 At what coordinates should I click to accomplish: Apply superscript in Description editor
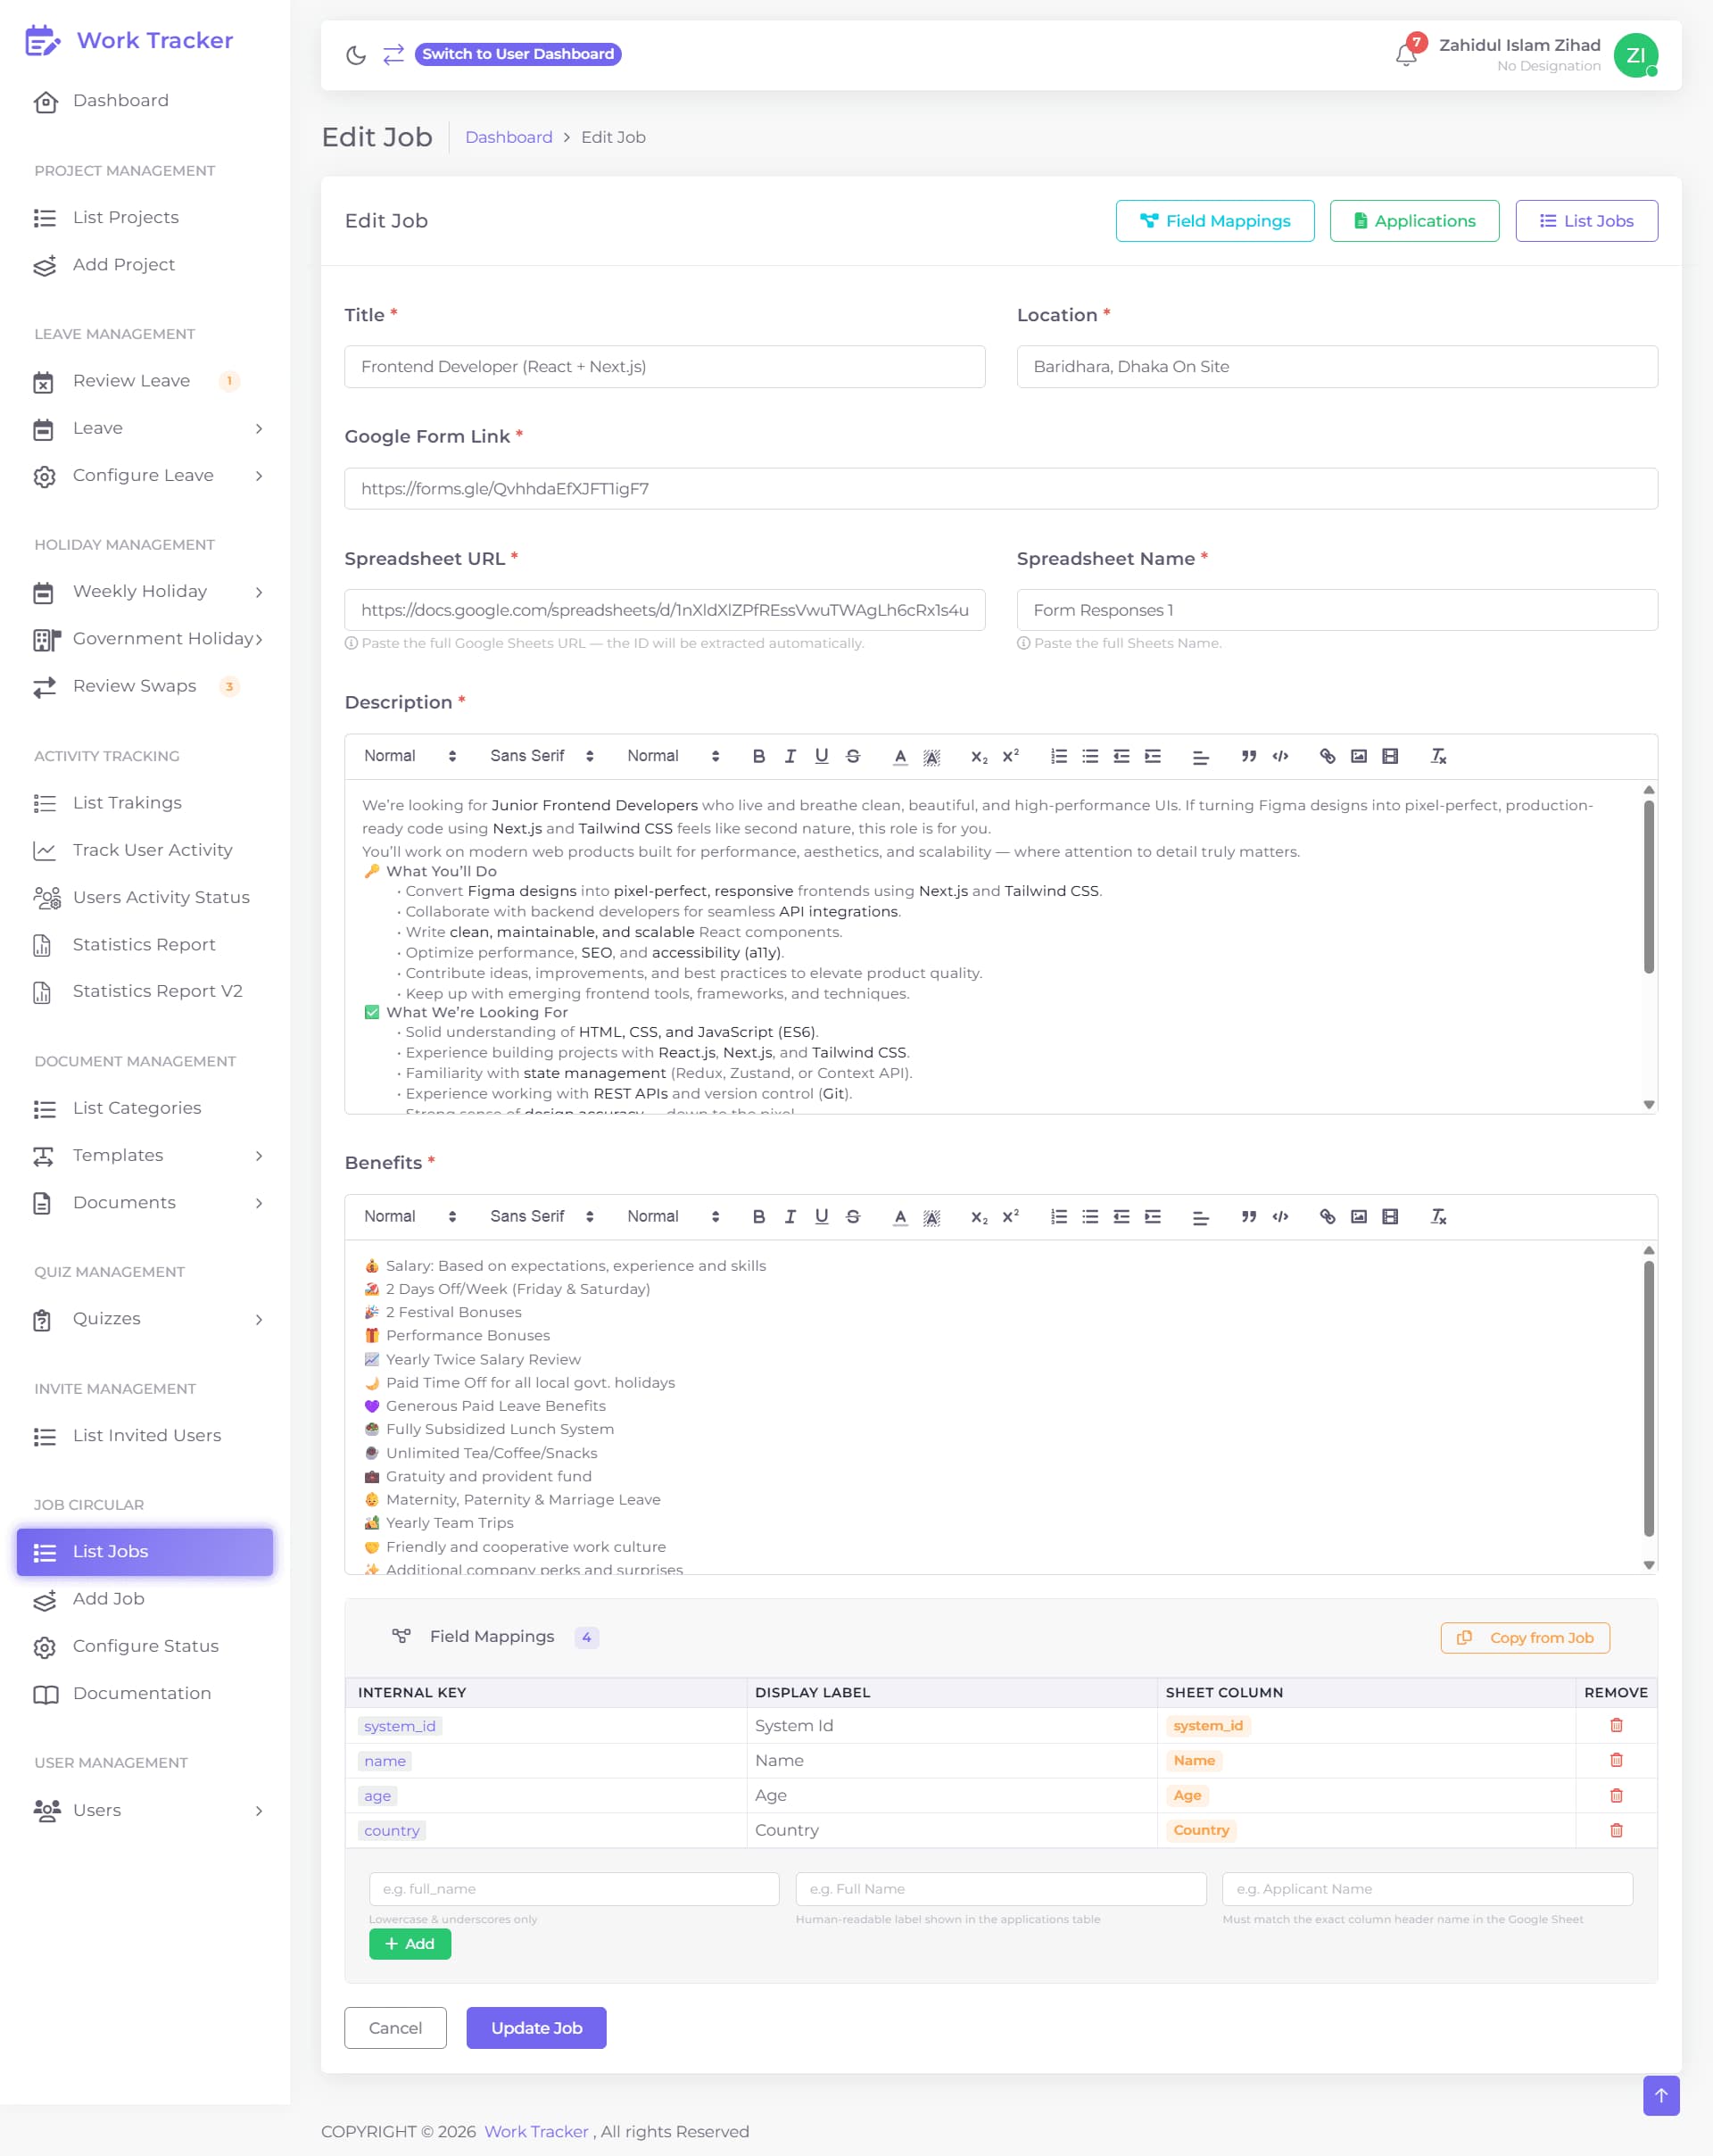tap(1010, 756)
